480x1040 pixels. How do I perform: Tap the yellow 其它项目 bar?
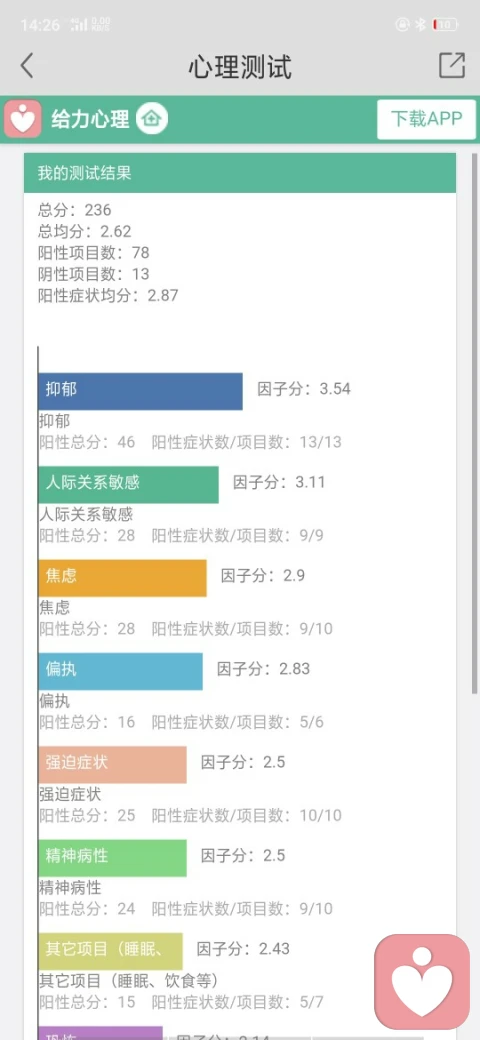coord(111,951)
